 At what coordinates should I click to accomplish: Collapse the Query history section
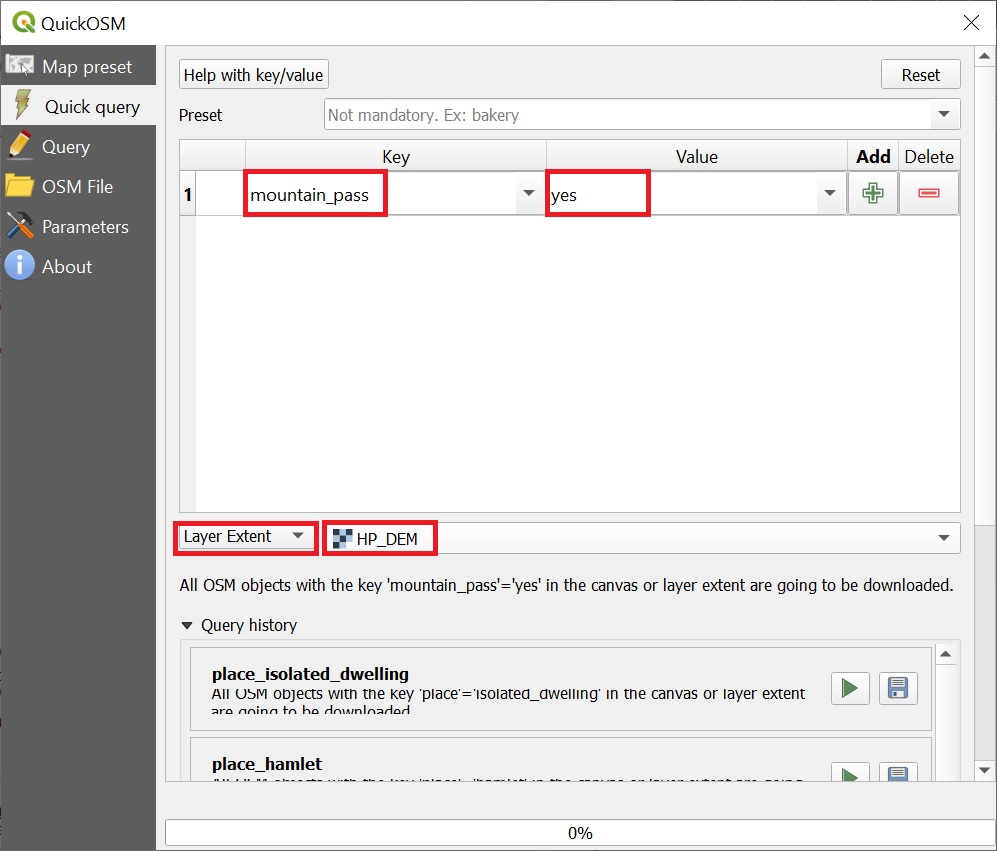click(187, 625)
